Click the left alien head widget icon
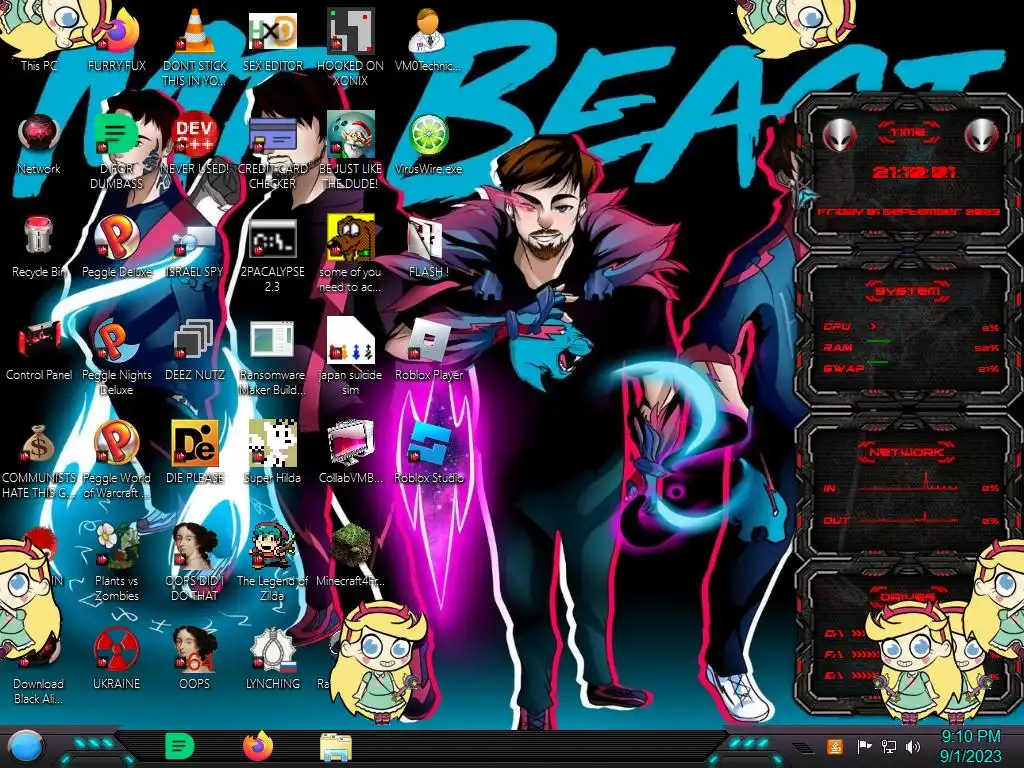The height and width of the screenshot is (768, 1024). [x=839, y=135]
